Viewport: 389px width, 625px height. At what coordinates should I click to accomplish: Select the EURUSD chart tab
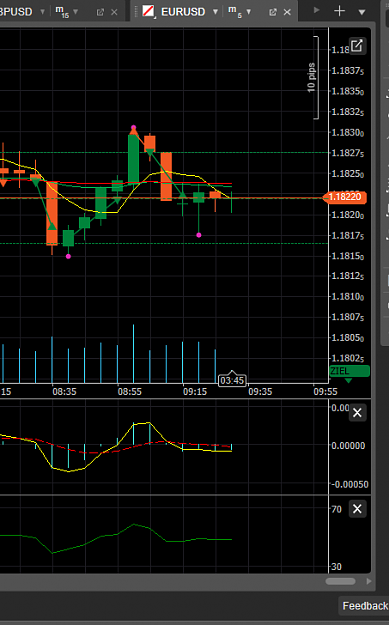click(183, 12)
